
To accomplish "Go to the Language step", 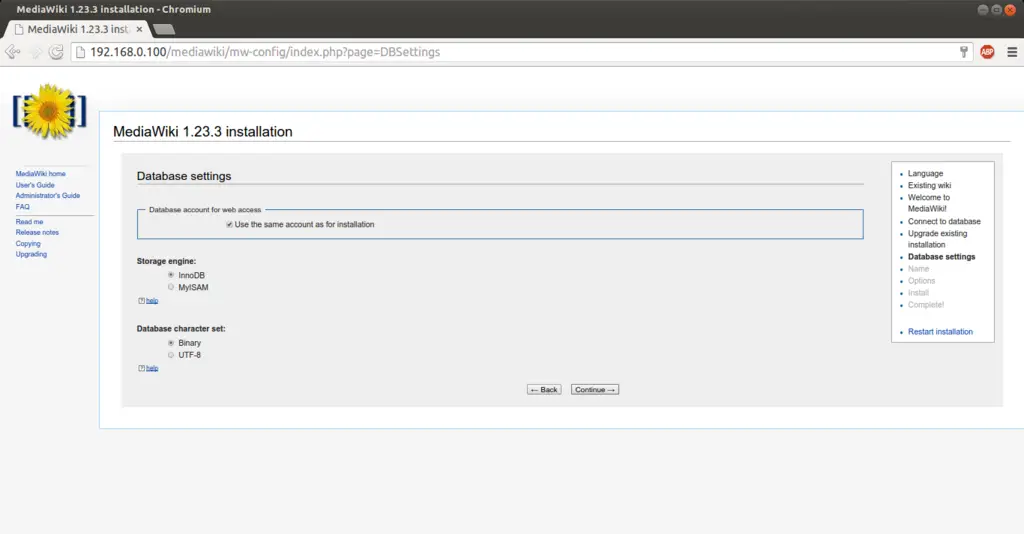I will point(925,174).
